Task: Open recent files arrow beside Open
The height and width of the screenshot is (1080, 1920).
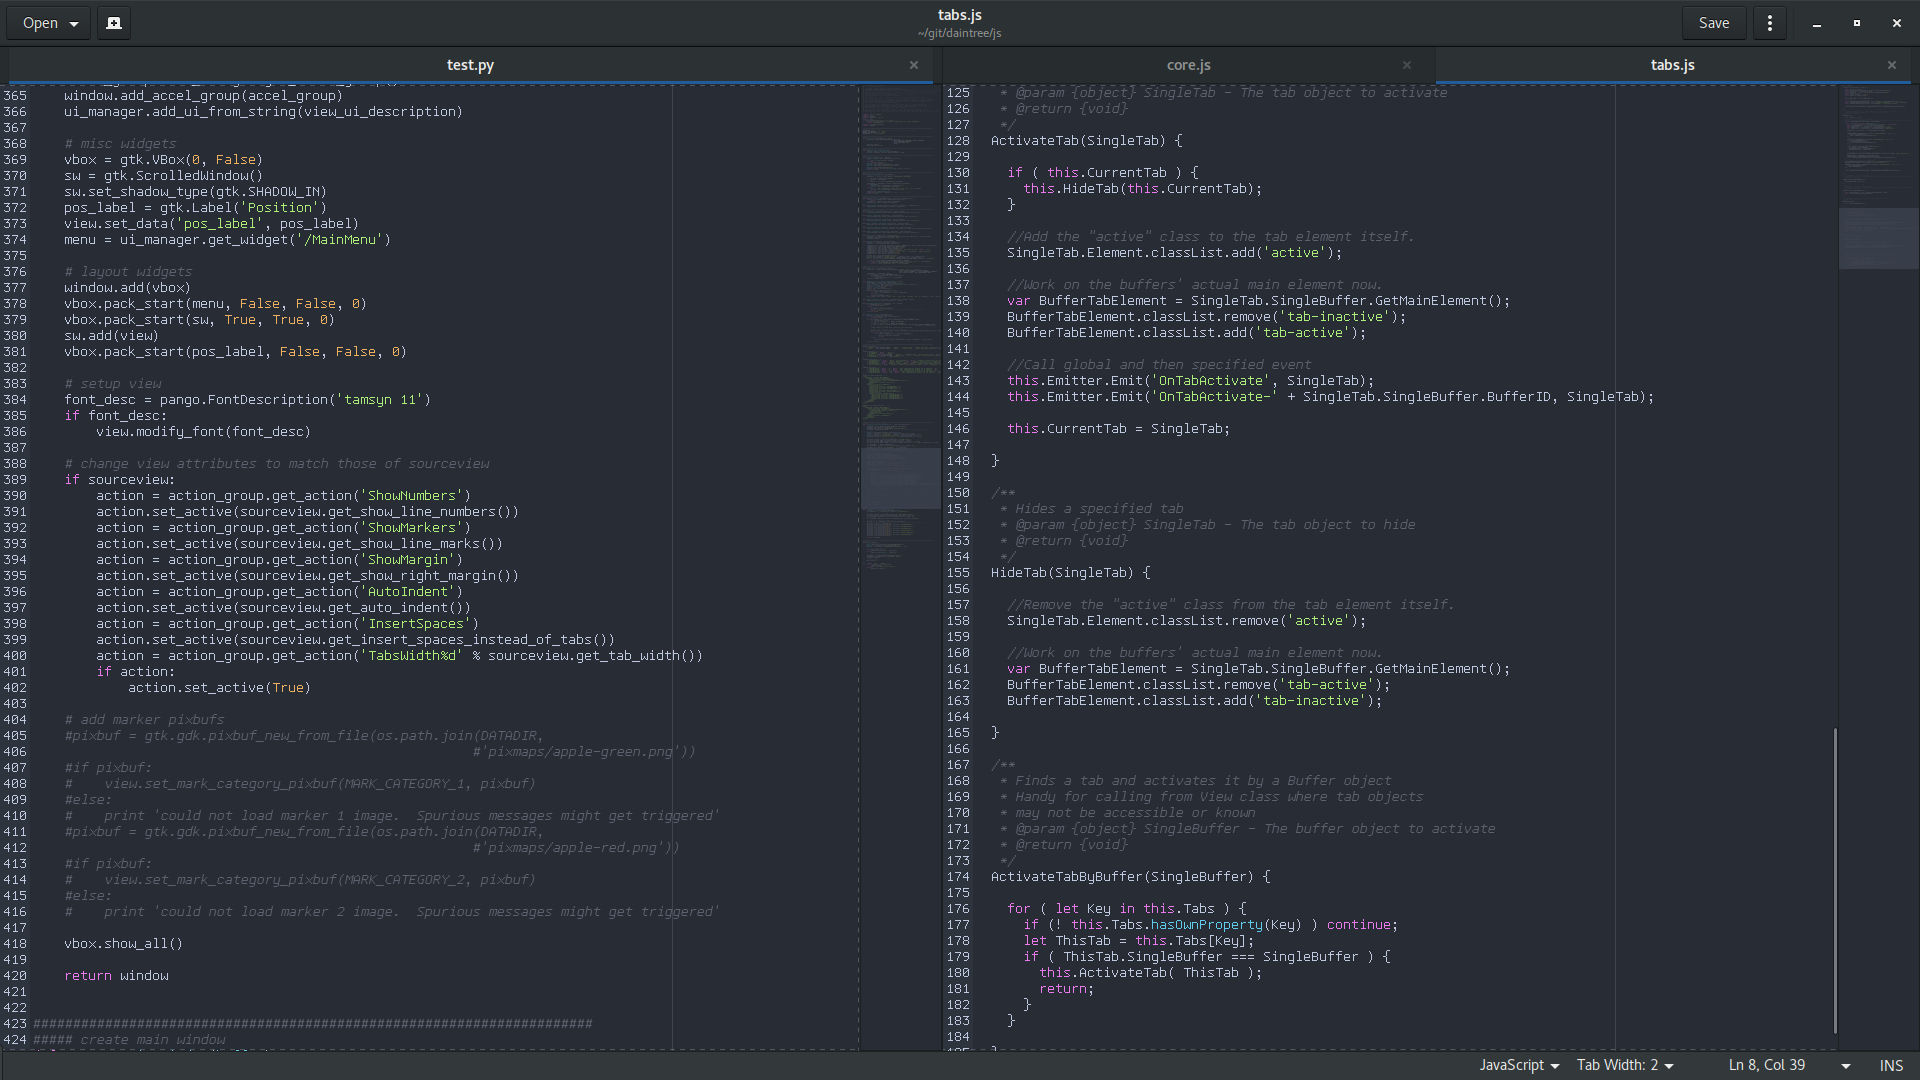Action: 74,24
